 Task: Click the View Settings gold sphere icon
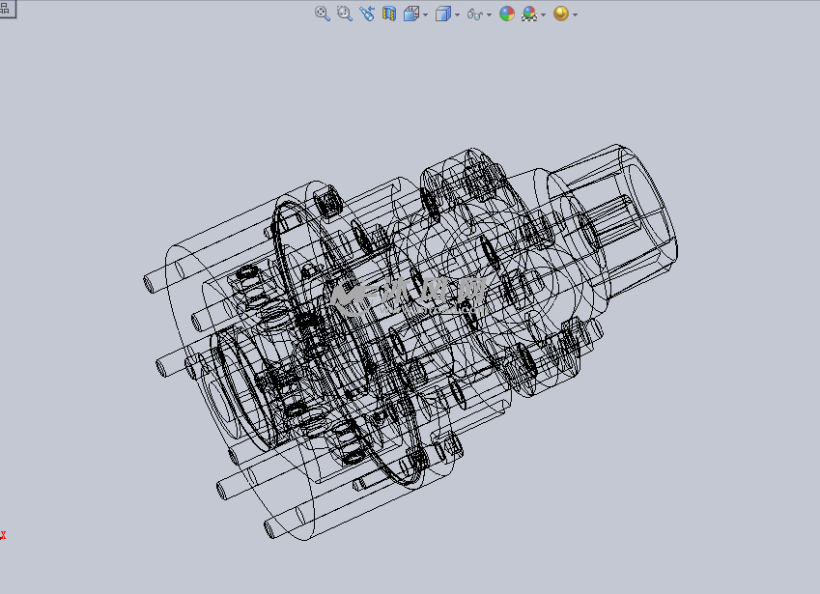pyautogui.click(x=560, y=13)
